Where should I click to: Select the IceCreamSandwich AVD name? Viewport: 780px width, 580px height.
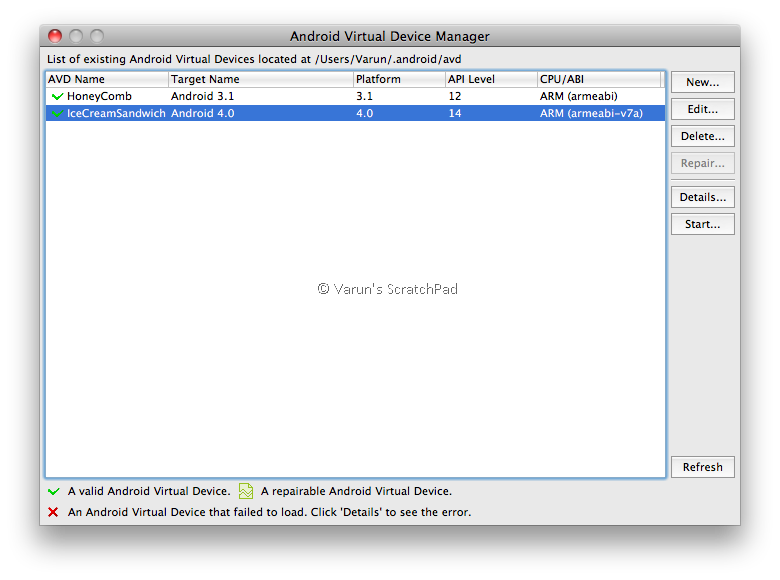[x=116, y=113]
